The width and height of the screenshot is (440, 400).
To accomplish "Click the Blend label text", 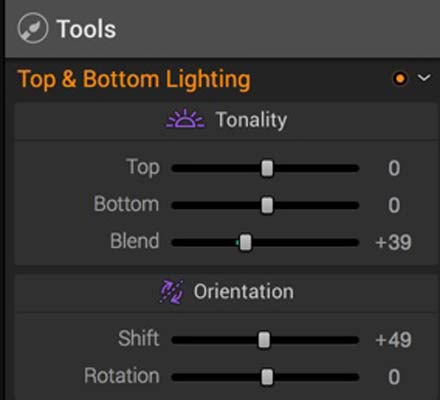I will pos(135,241).
